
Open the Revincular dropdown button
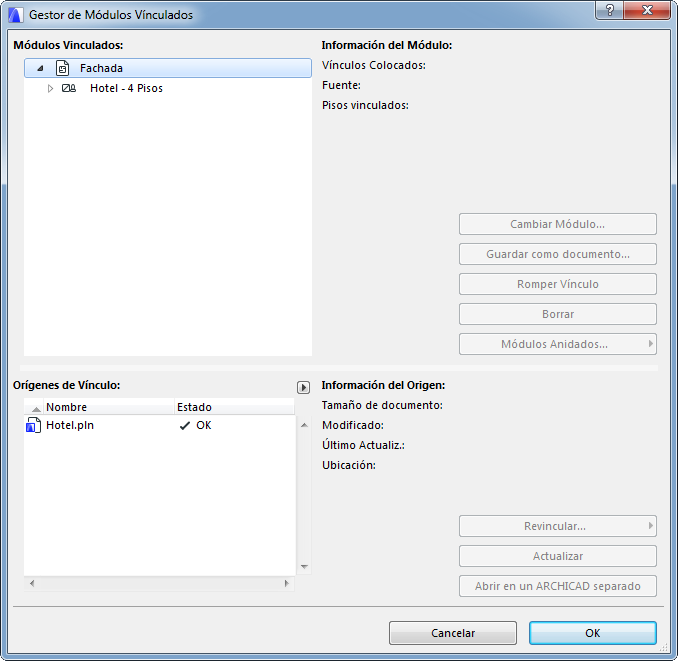[558, 526]
